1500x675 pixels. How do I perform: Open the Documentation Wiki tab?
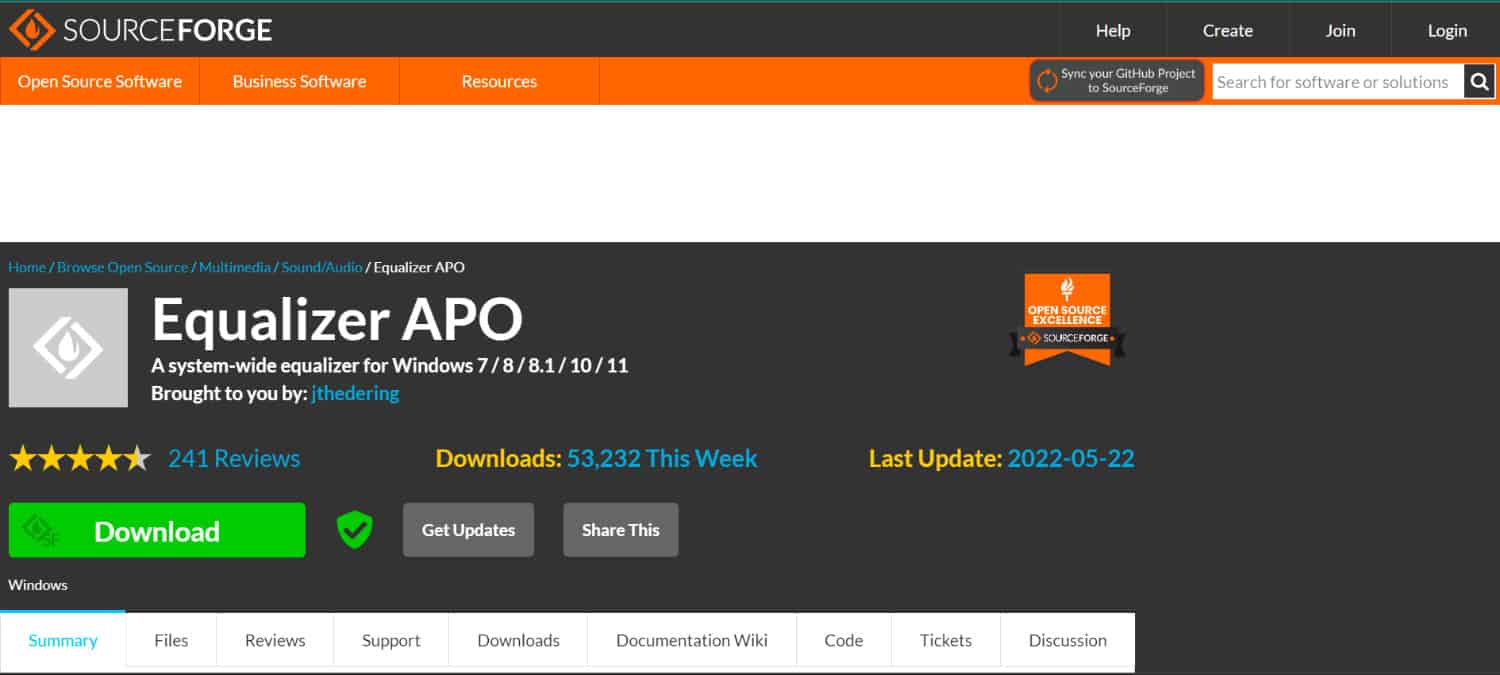click(692, 640)
